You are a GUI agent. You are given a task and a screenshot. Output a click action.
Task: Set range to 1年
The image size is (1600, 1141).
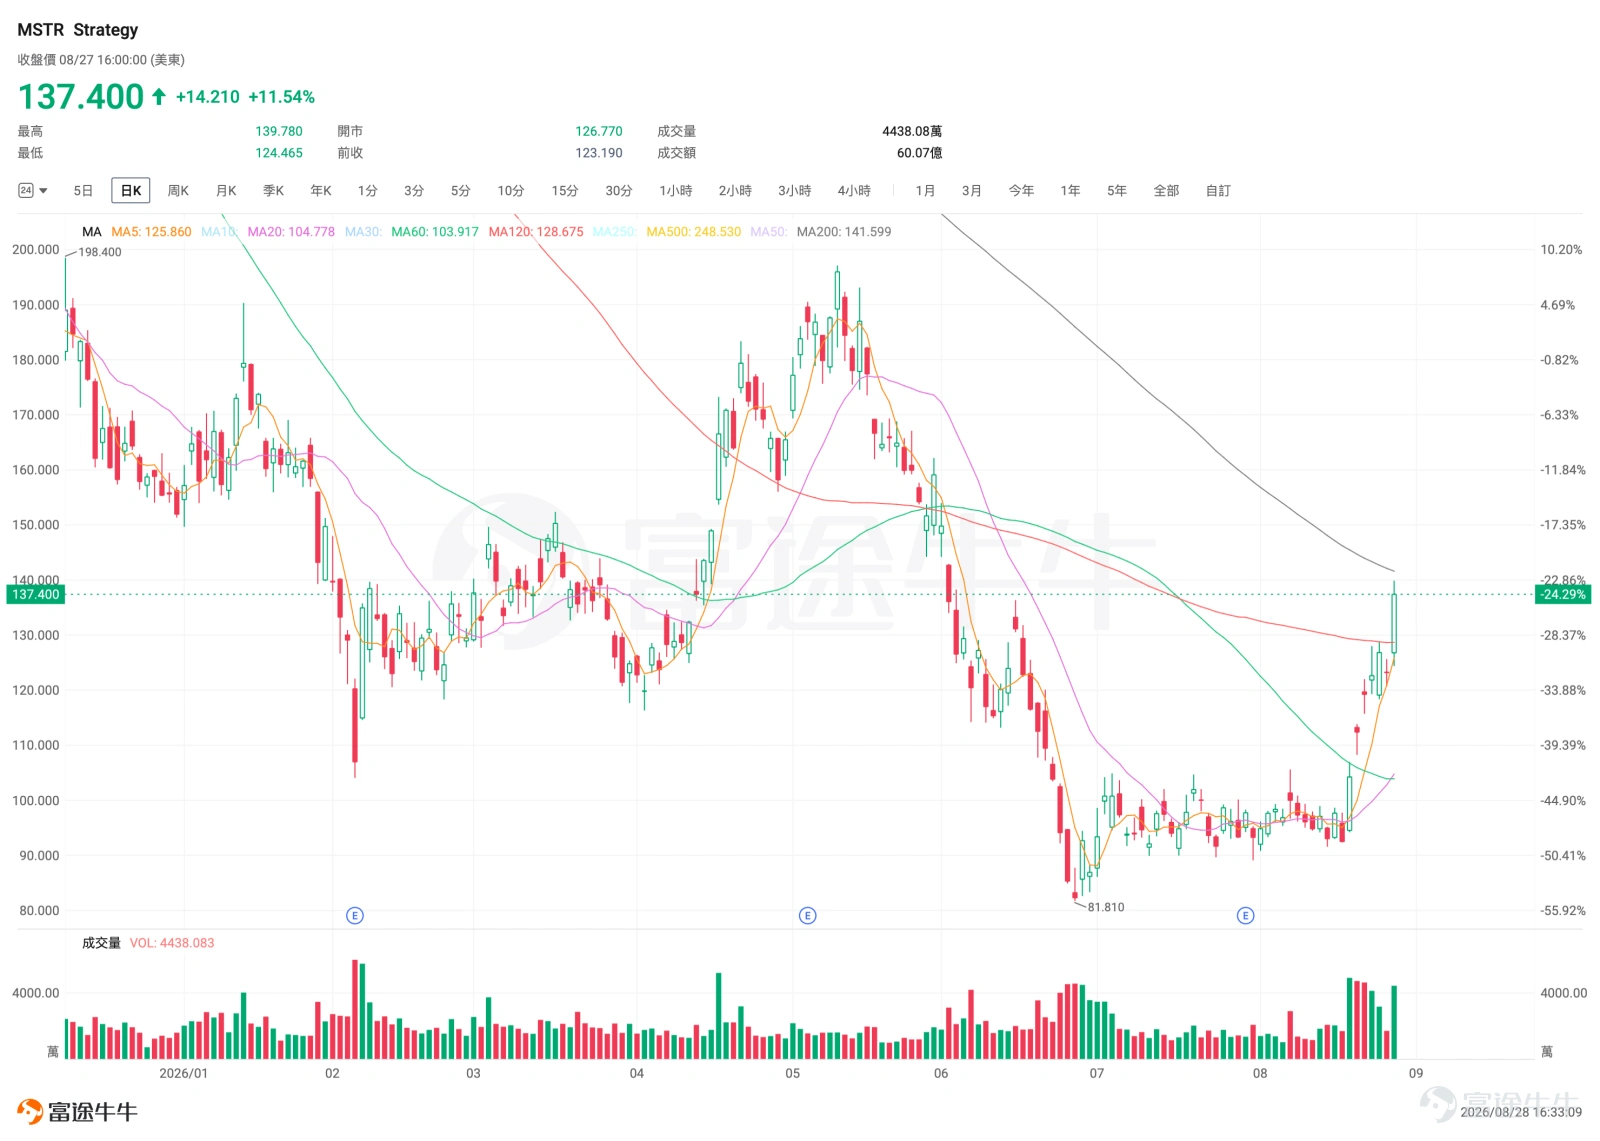point(1070,190)
